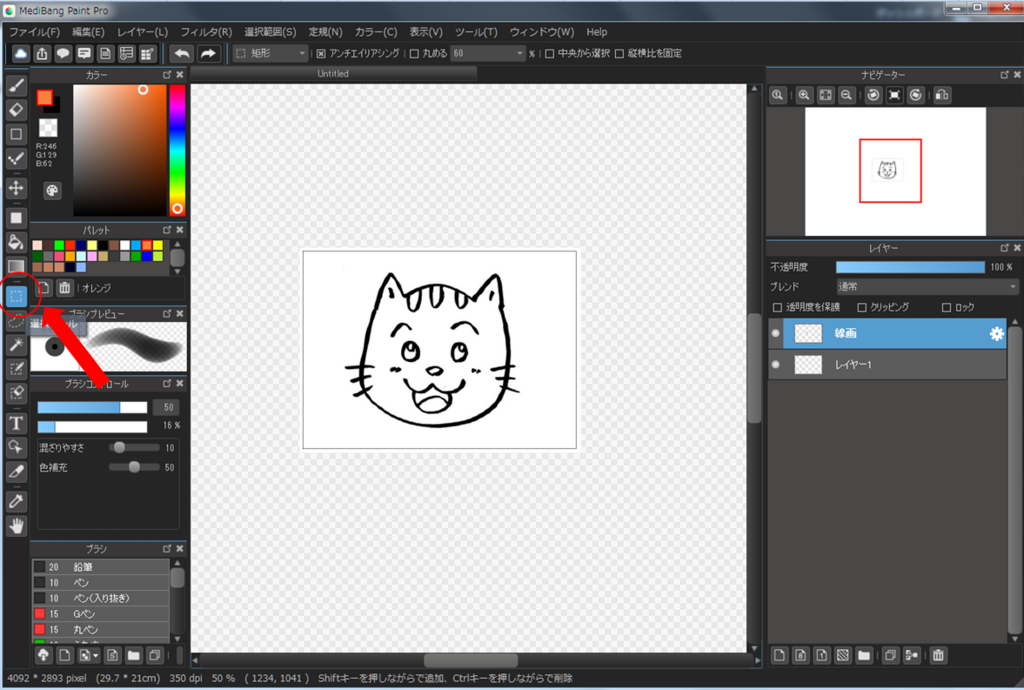Click the brush size value field 50
The height and width of the screenshot is (690, 1024).
click(168, 407)
